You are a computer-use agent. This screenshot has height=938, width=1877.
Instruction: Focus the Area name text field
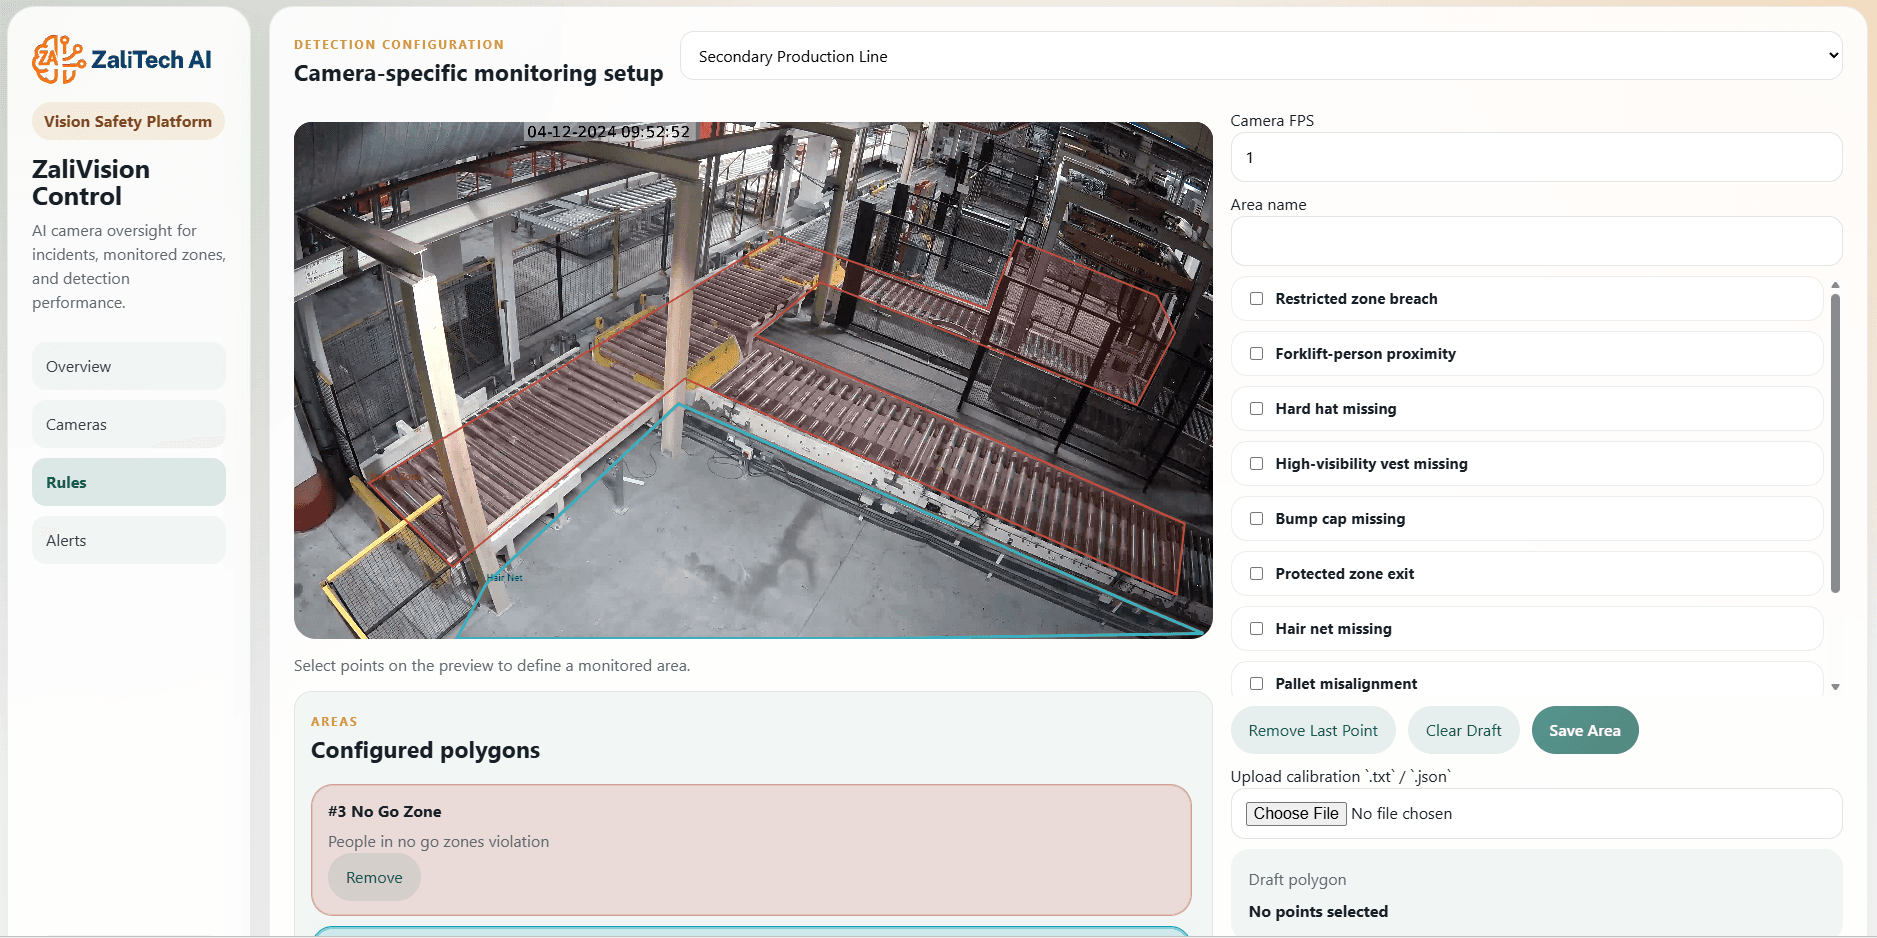point(1536,241)
